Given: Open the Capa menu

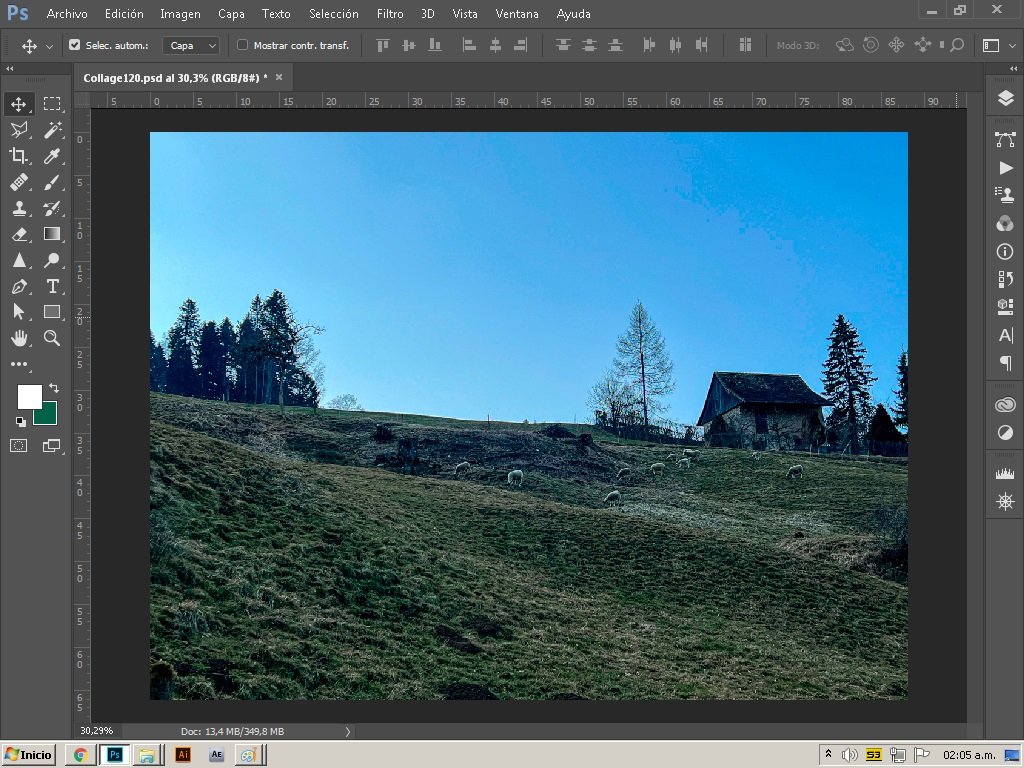Looking at the screenshot, I should 231,13.
